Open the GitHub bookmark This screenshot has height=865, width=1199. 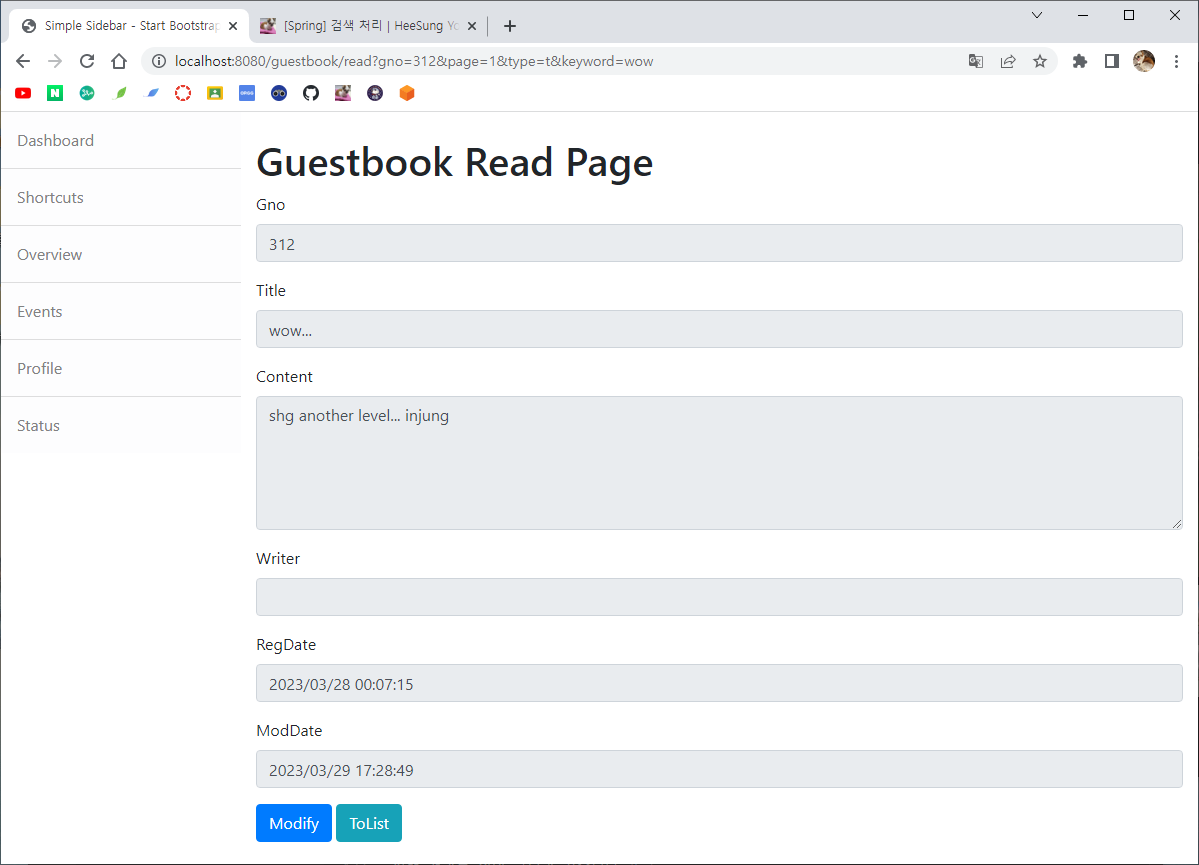[x=310, y=93]
